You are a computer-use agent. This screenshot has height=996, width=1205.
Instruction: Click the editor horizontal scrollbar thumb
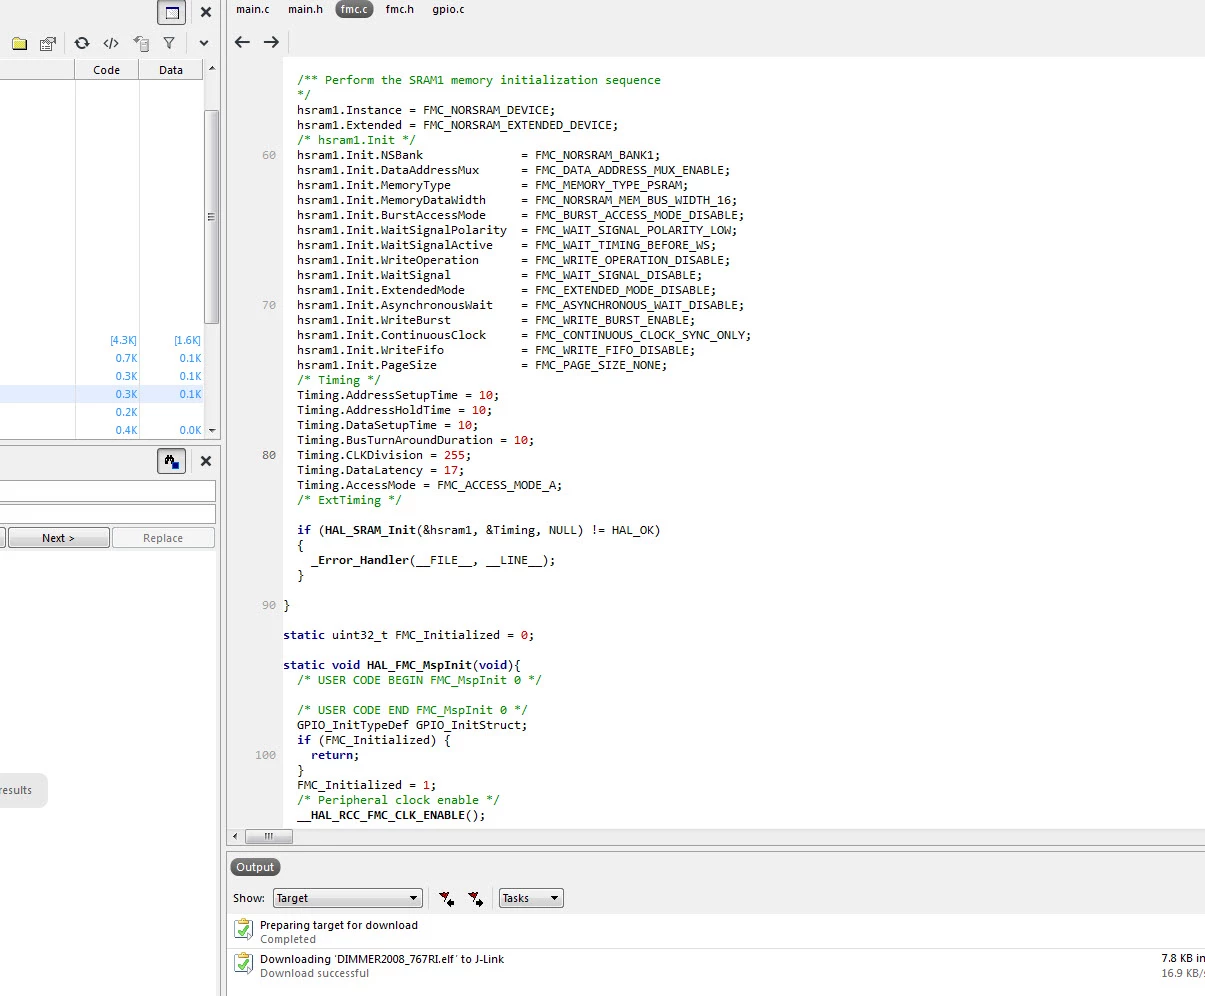[269, 836]
